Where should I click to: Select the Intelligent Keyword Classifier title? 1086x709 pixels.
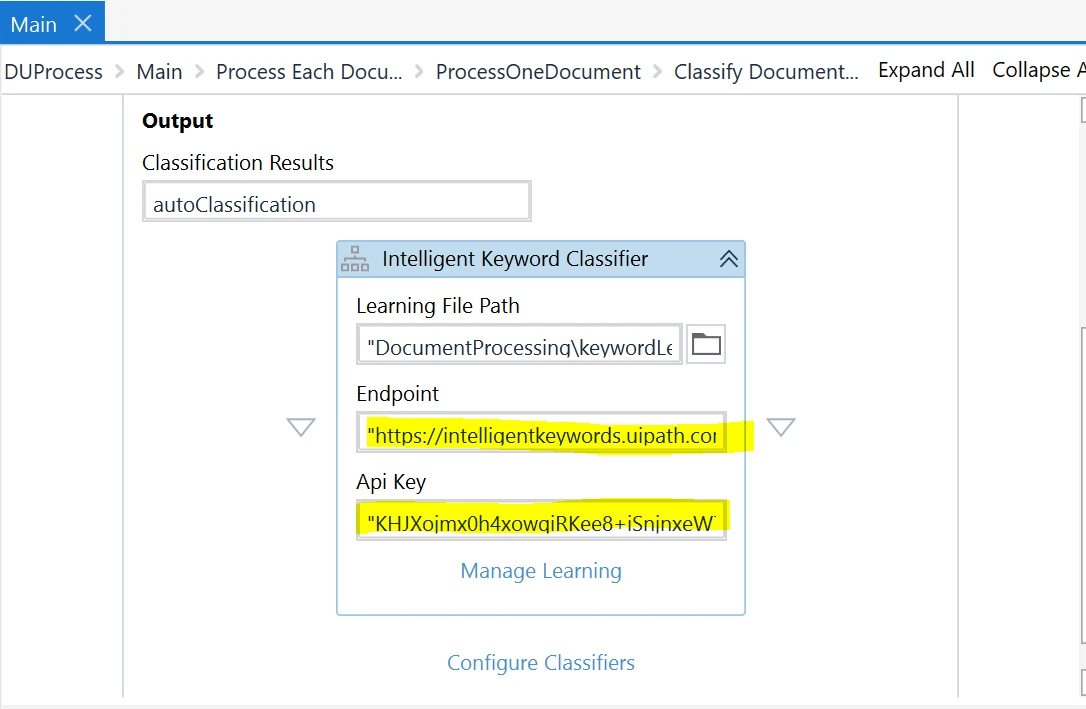pos(515,258)
